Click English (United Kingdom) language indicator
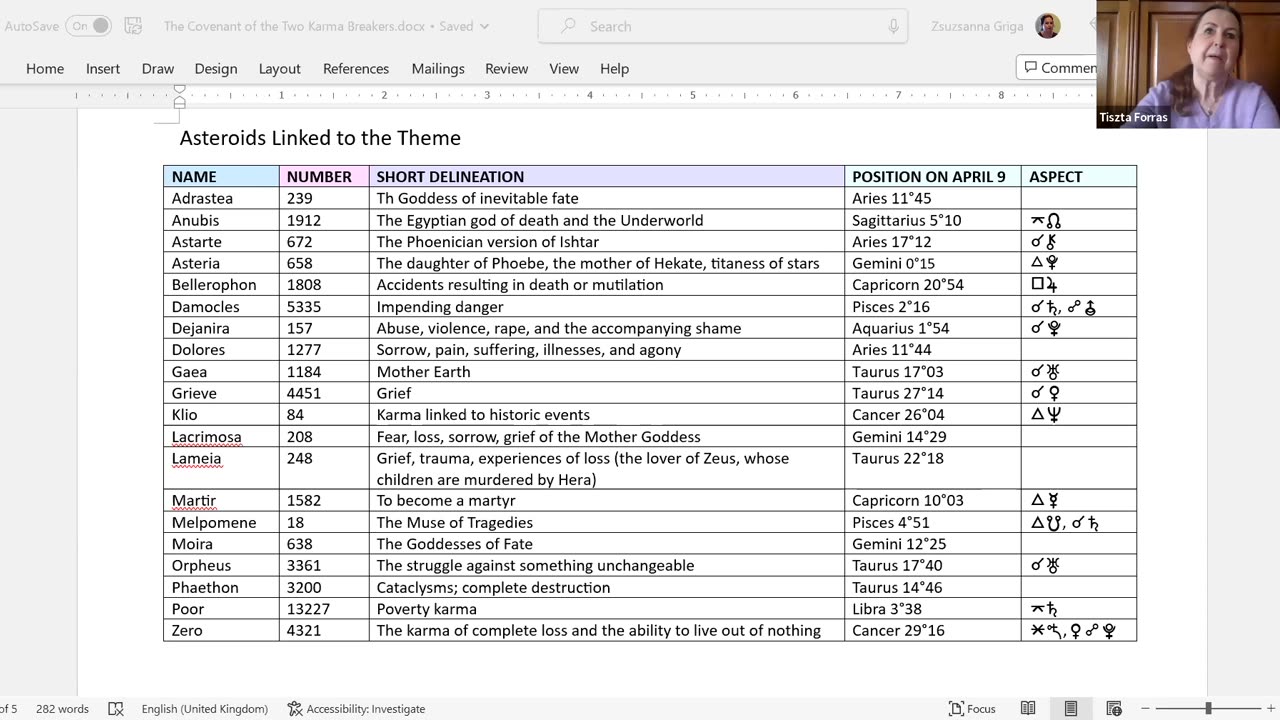The width and height of the screenshot is (1280, 720). (205, 709)
